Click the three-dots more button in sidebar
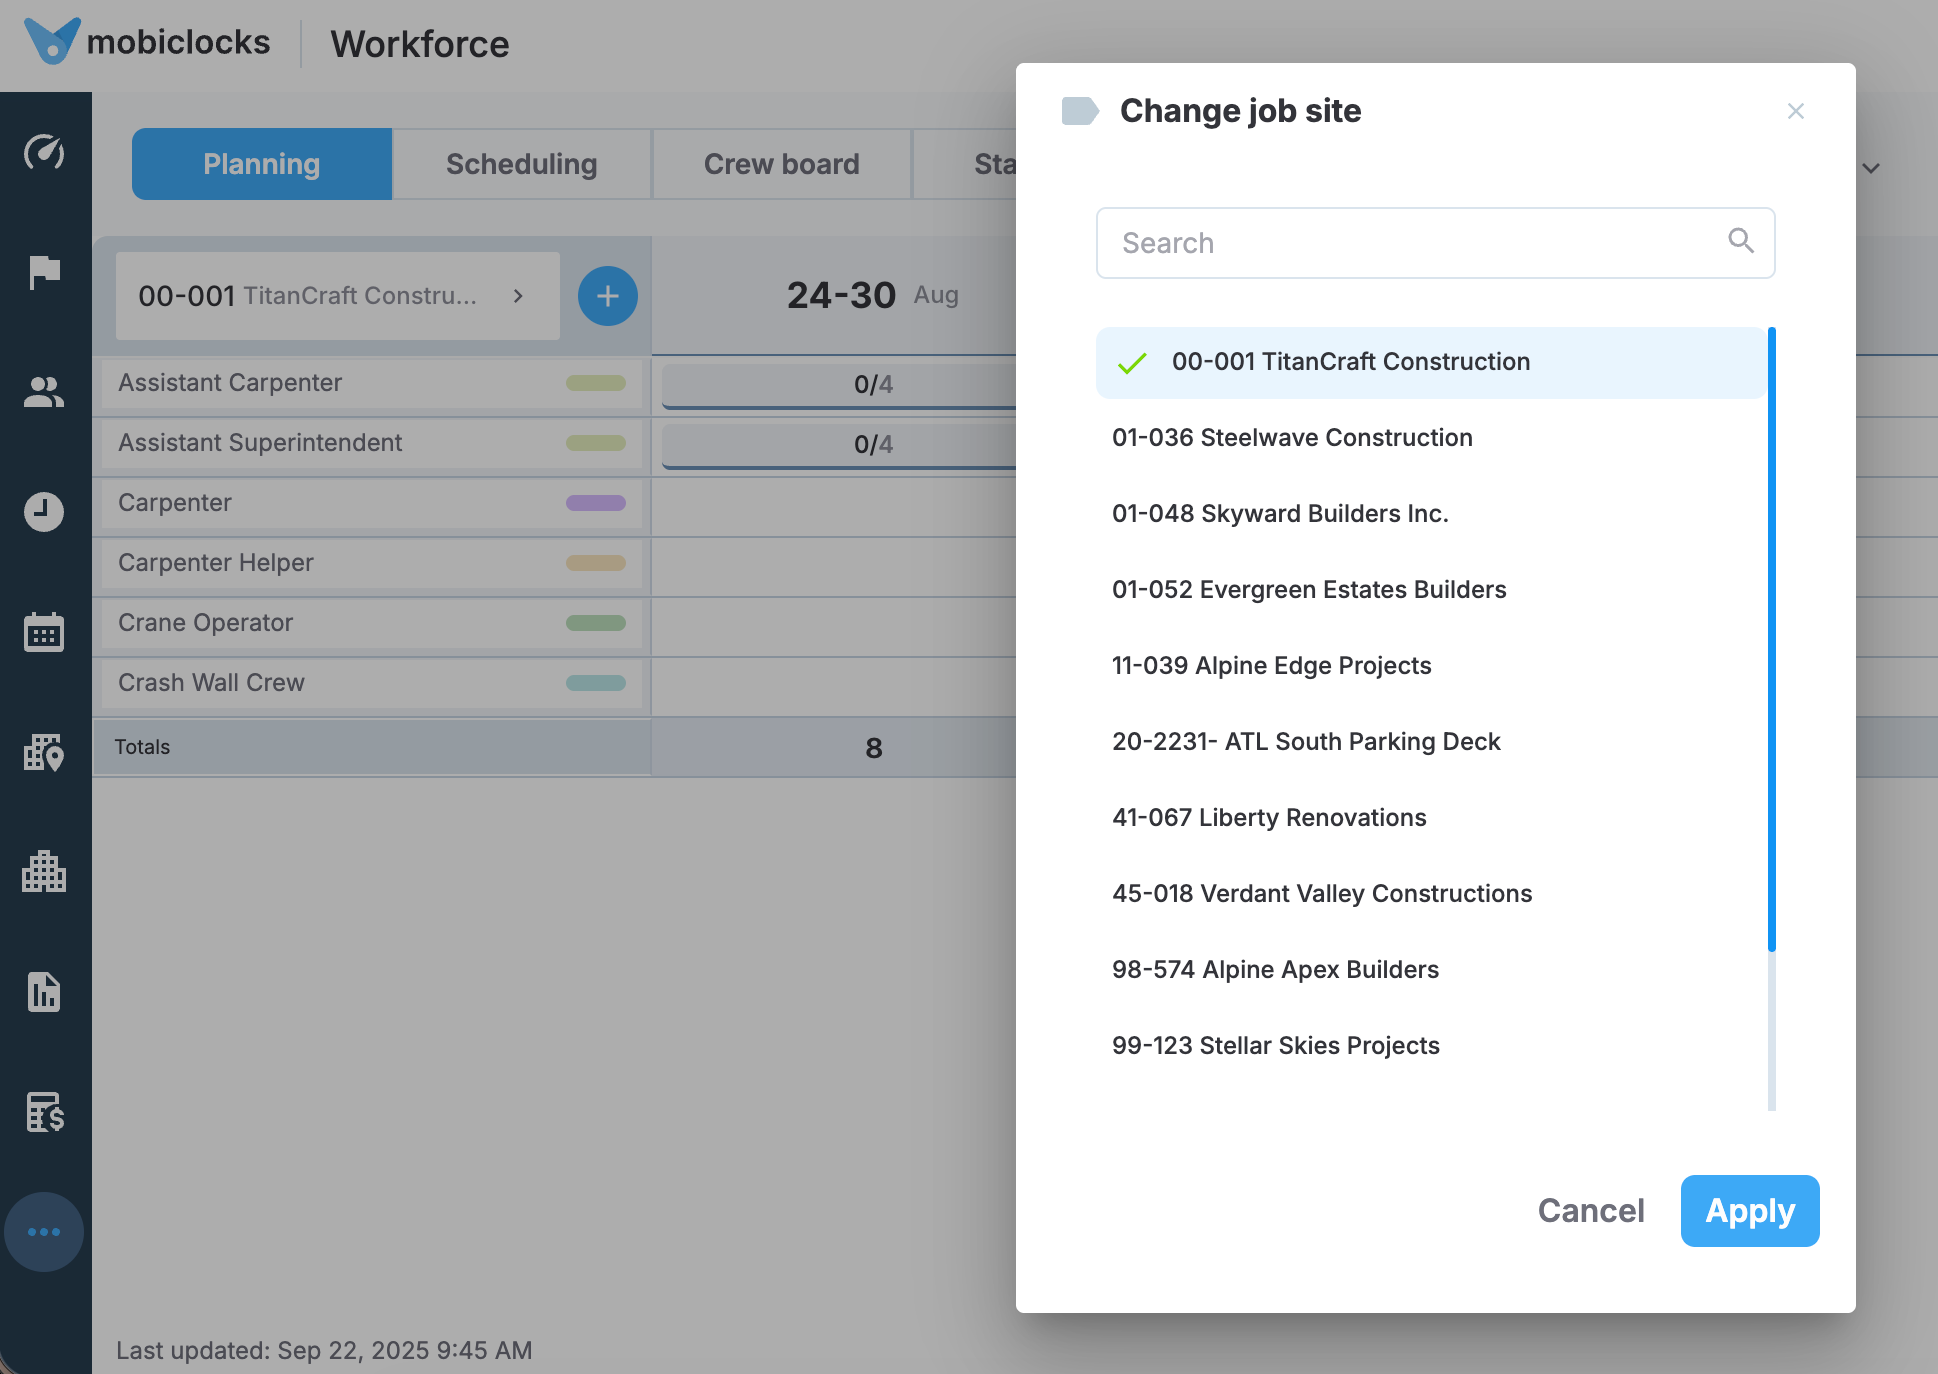 coord(44,1232)
